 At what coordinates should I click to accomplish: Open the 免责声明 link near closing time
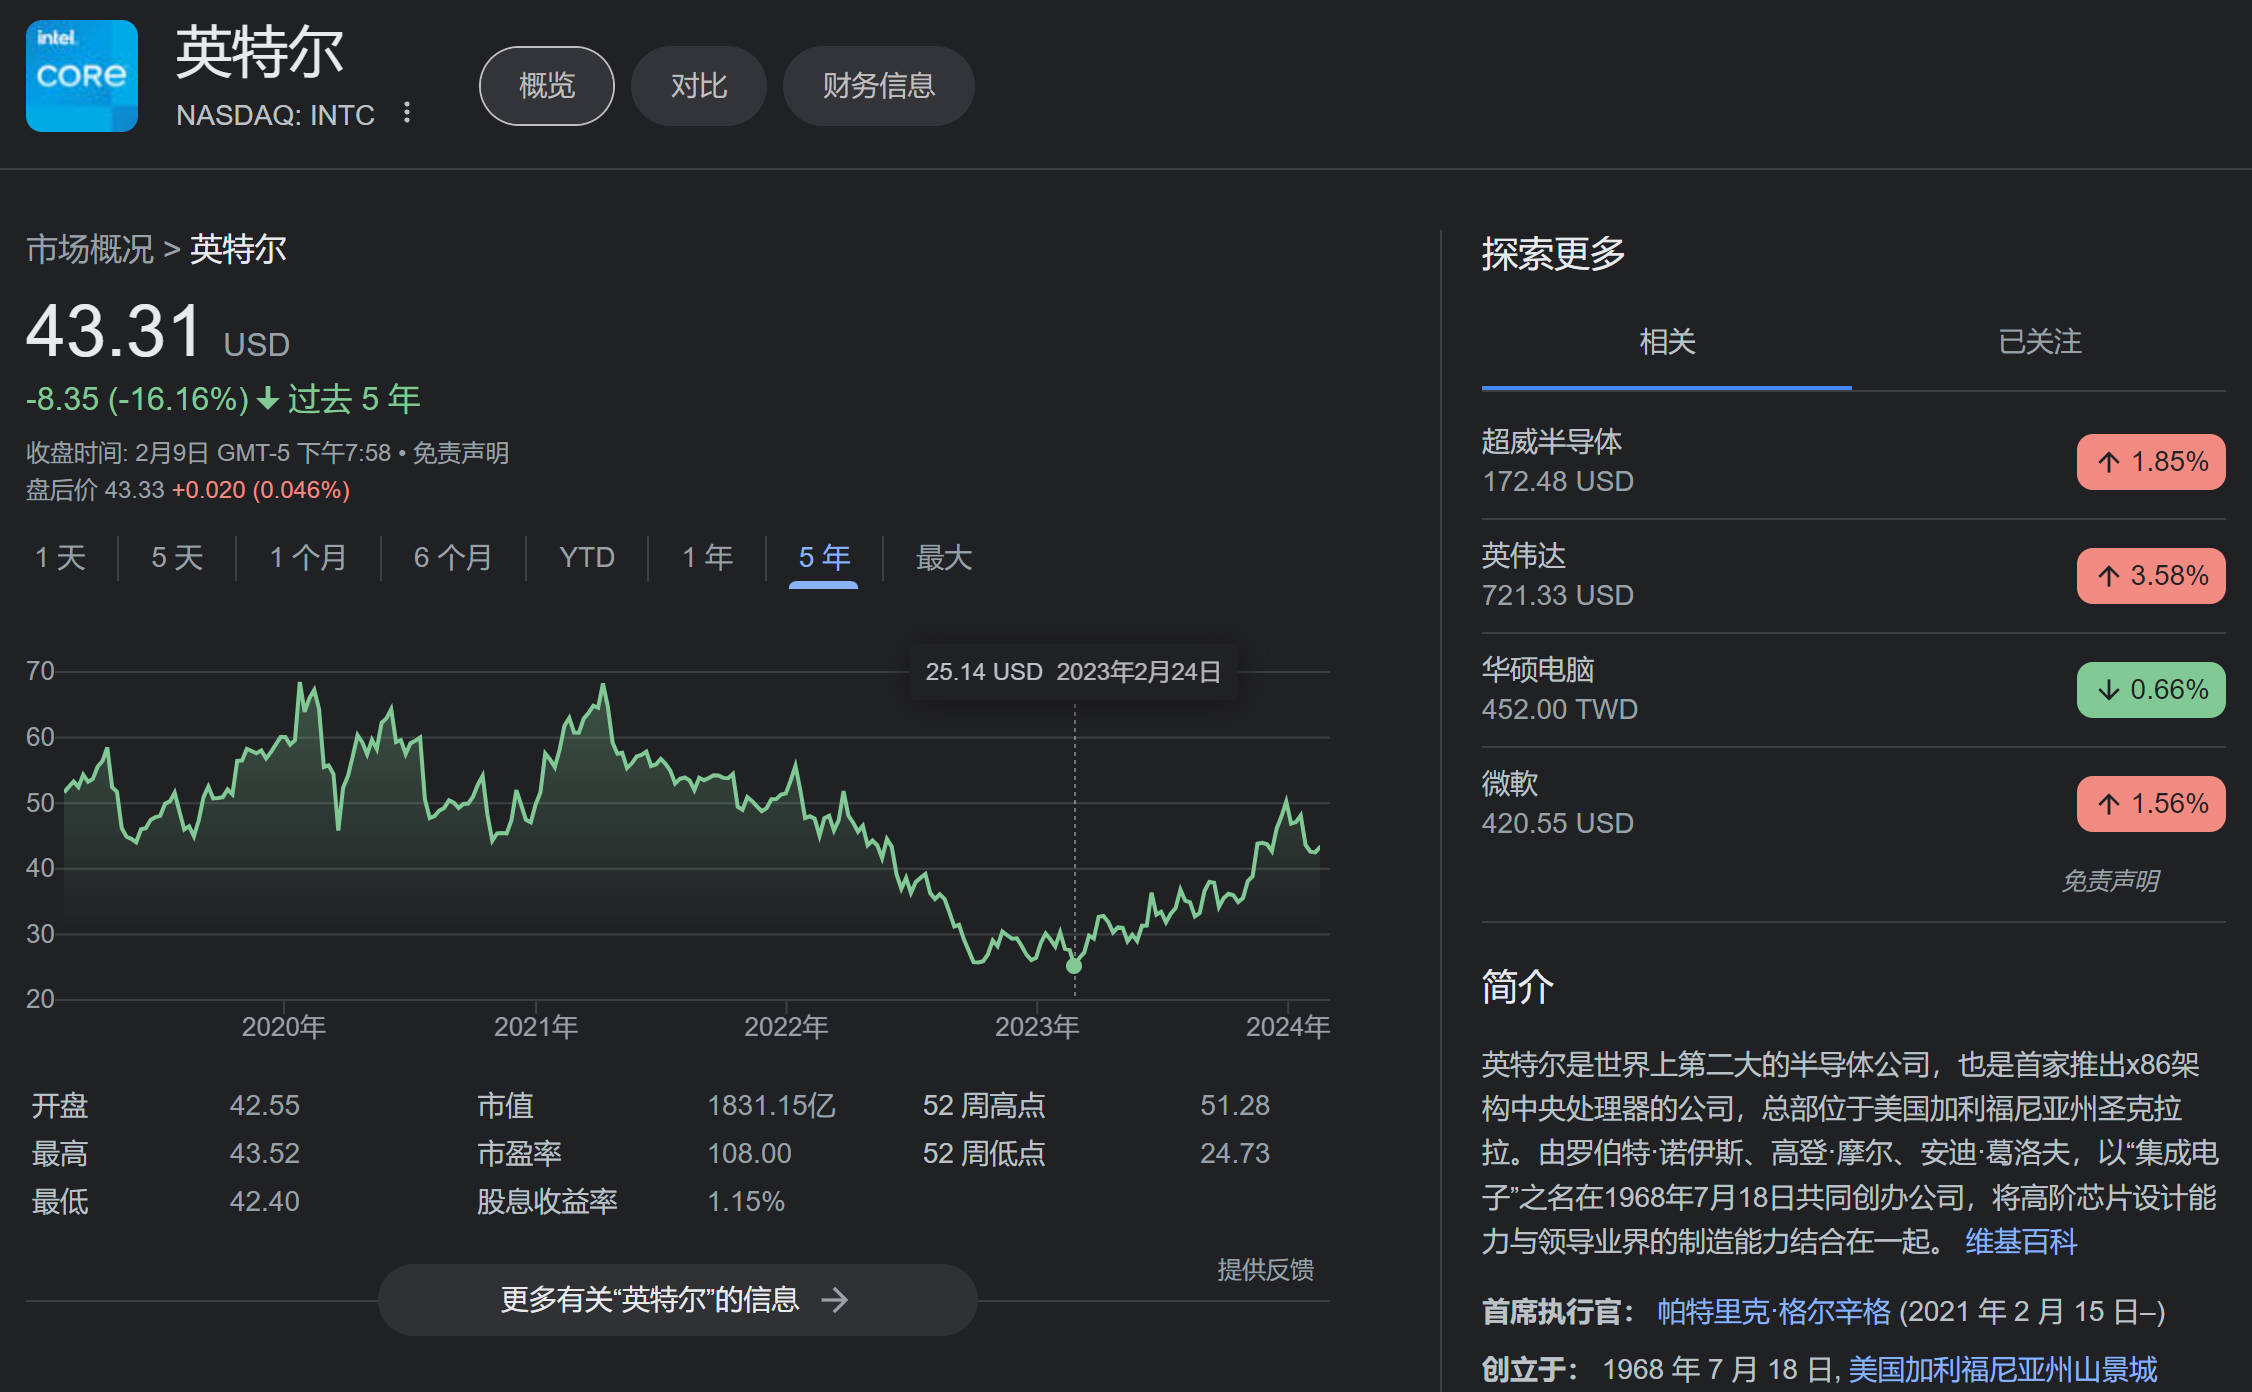[x=461, y=453]
